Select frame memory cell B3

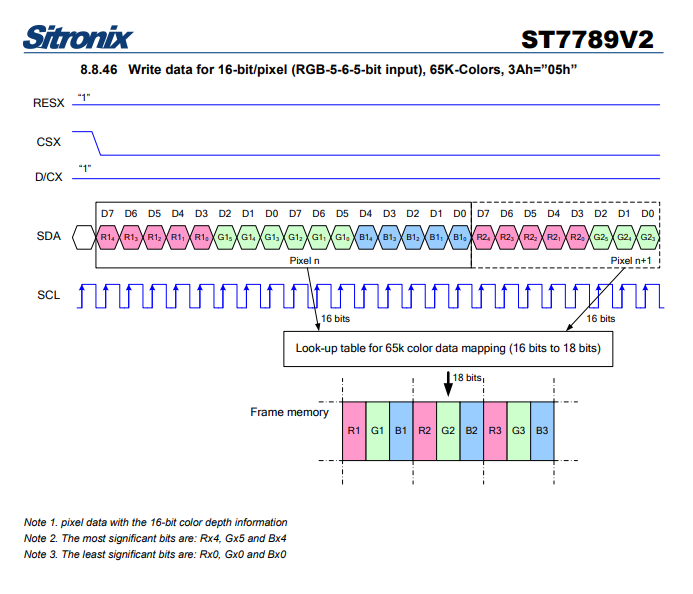click(x=542, y=431)
